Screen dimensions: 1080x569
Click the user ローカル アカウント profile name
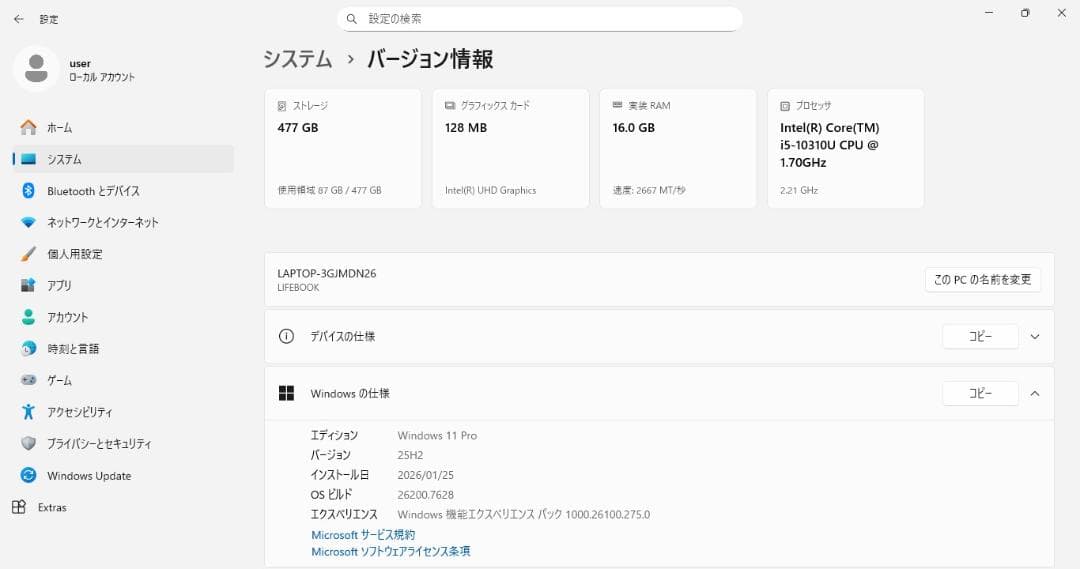(102, 70)
